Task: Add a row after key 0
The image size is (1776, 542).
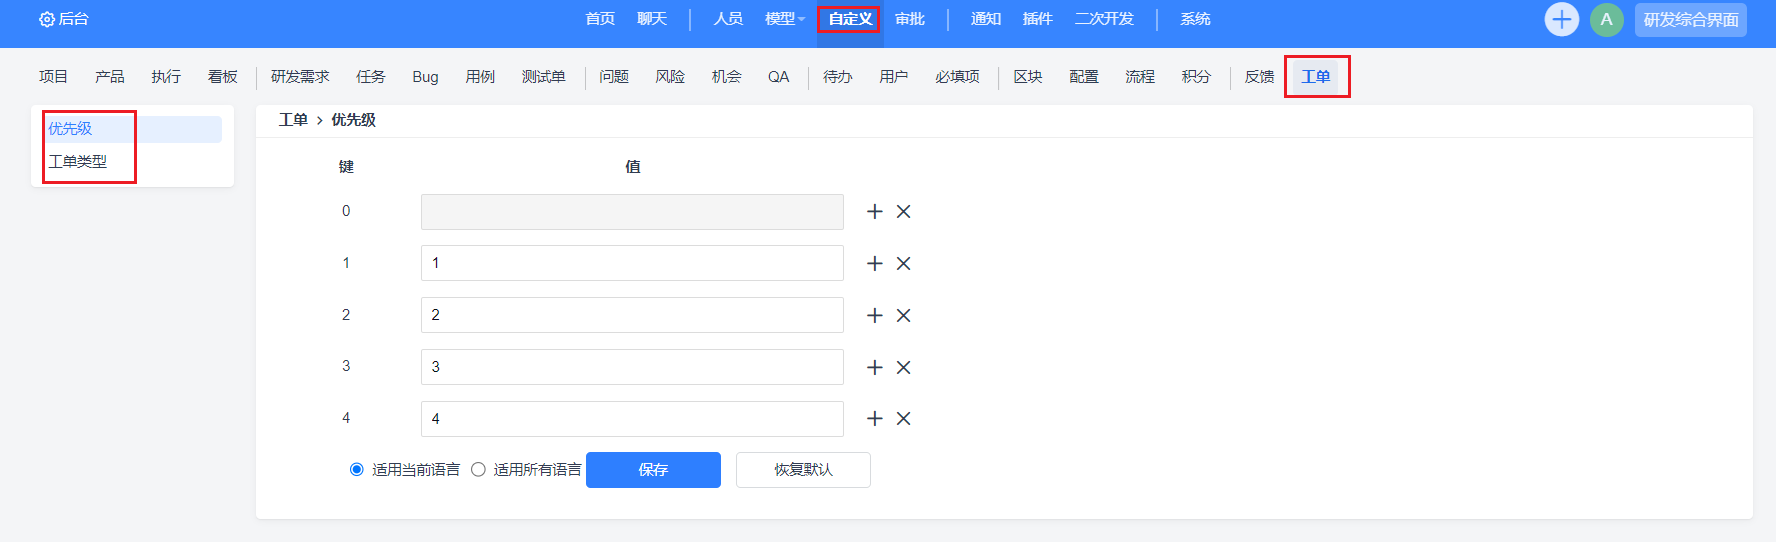Action: coord(875,212)
